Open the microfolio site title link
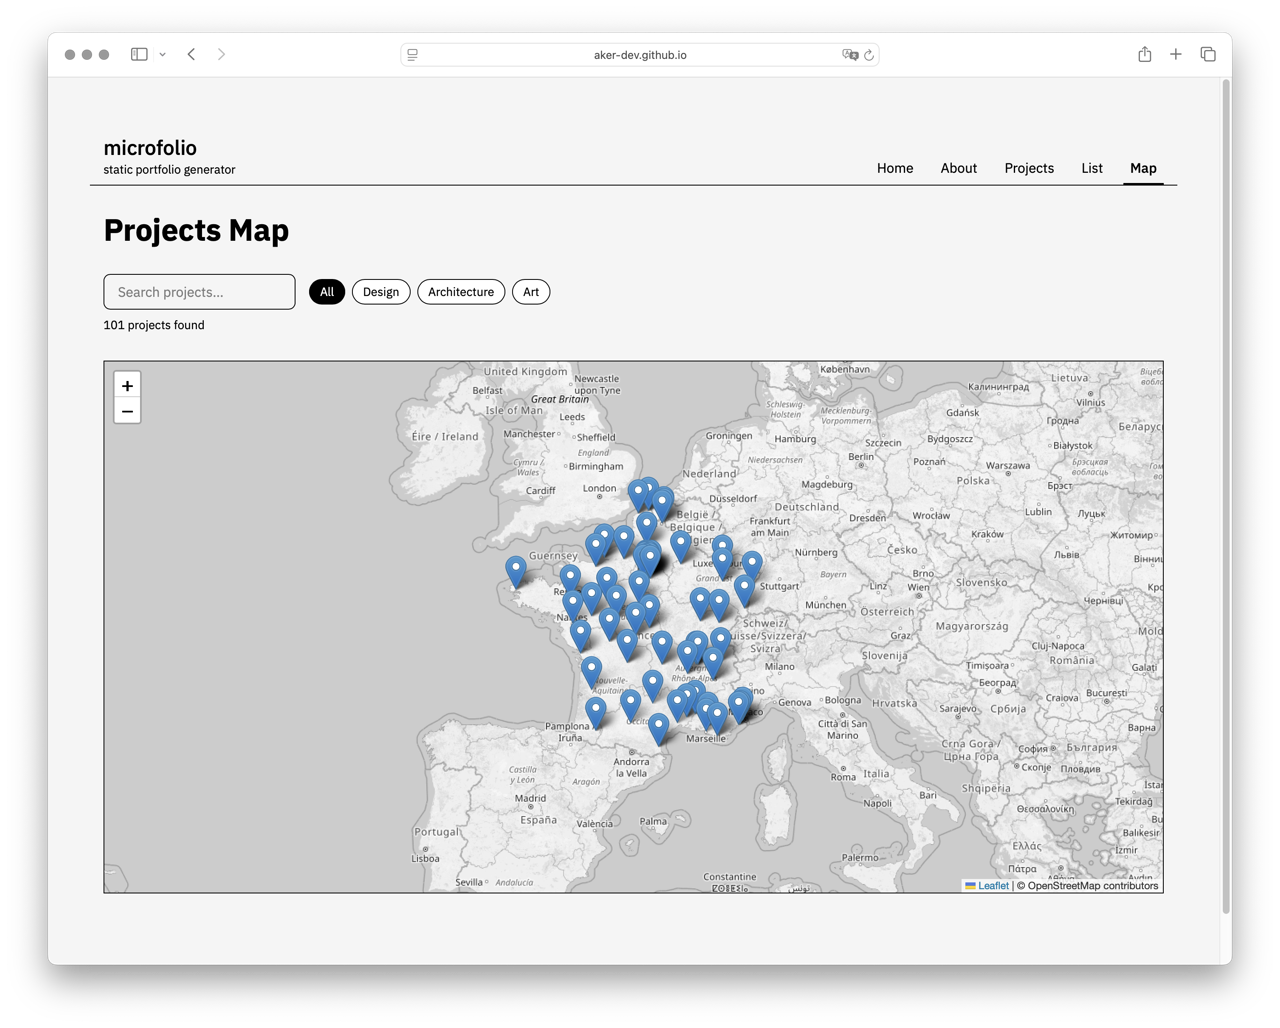 coord(150,148)
